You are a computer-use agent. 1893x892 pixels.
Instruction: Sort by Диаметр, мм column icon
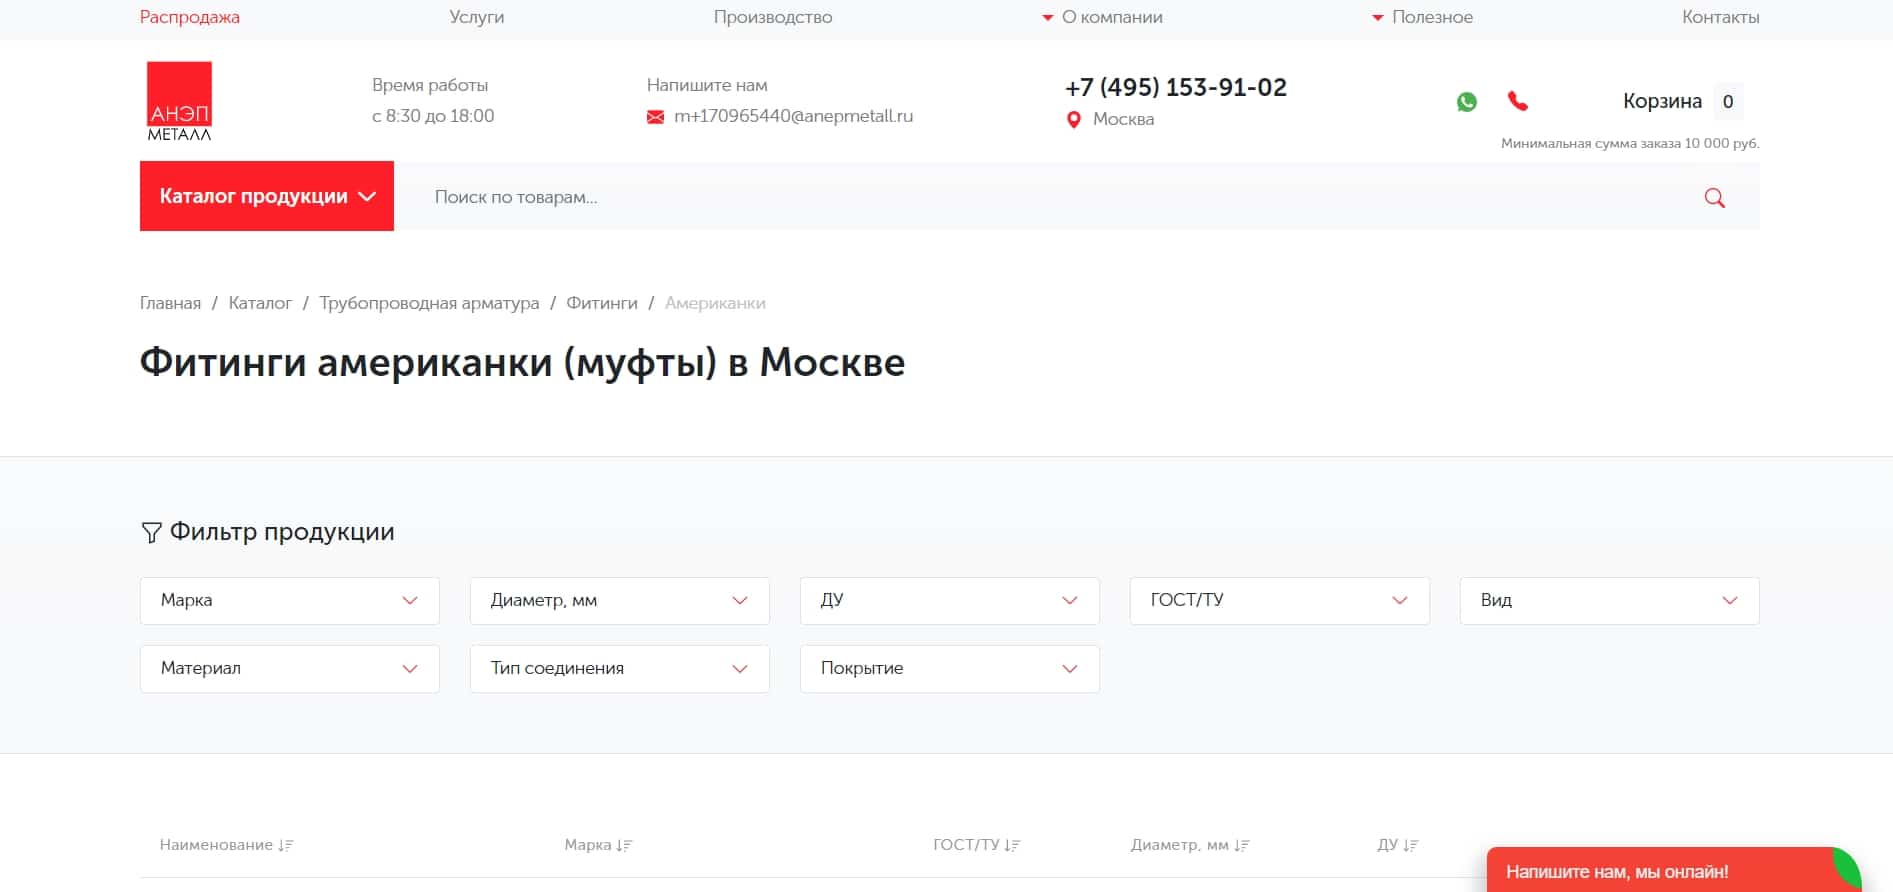1242,845
